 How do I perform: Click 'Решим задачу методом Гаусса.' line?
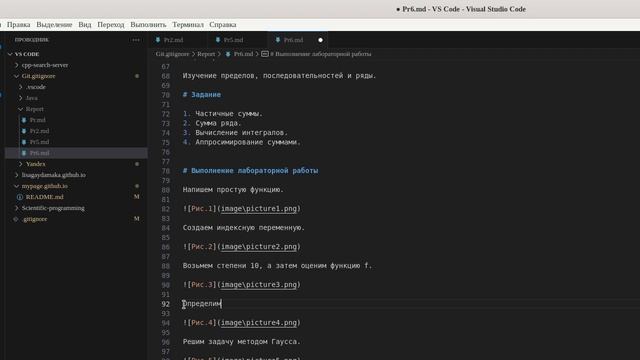pyautogui.click(x=241, y=342)
